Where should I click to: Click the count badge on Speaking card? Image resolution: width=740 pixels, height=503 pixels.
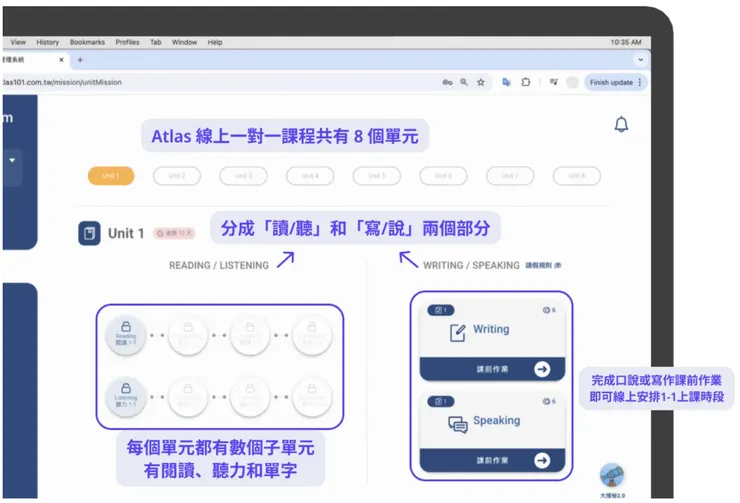(x=441, y=402)
